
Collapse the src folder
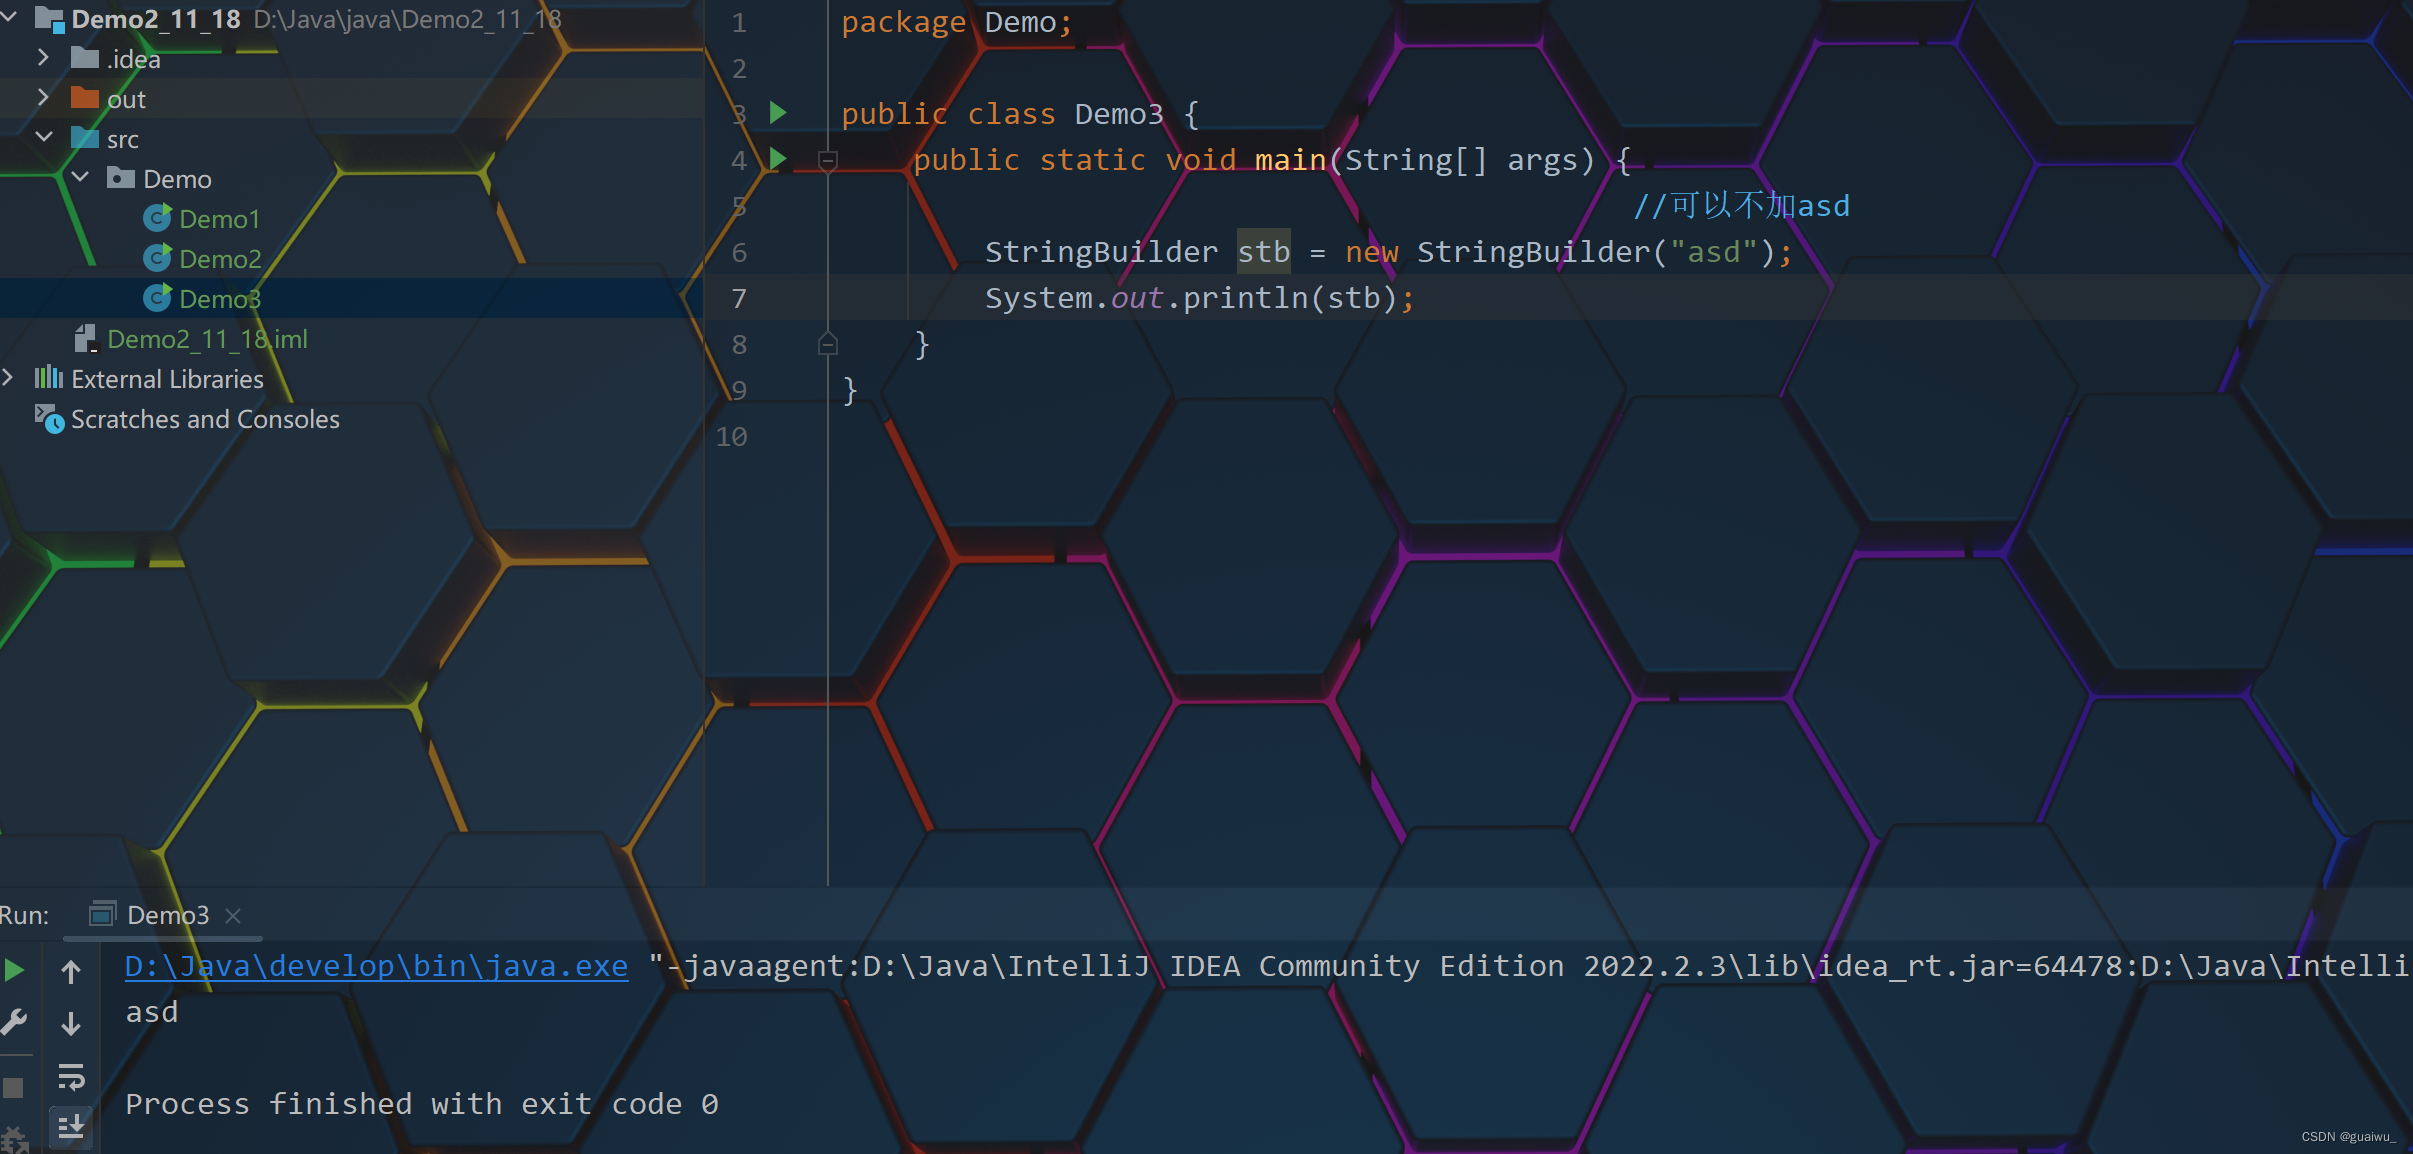click(x=44, y=138)
